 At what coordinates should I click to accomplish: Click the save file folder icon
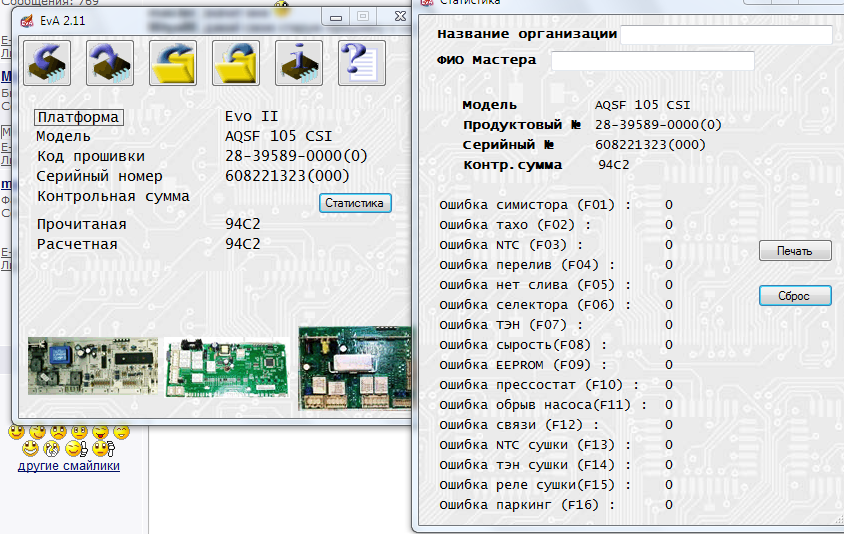tap(236, 63)
